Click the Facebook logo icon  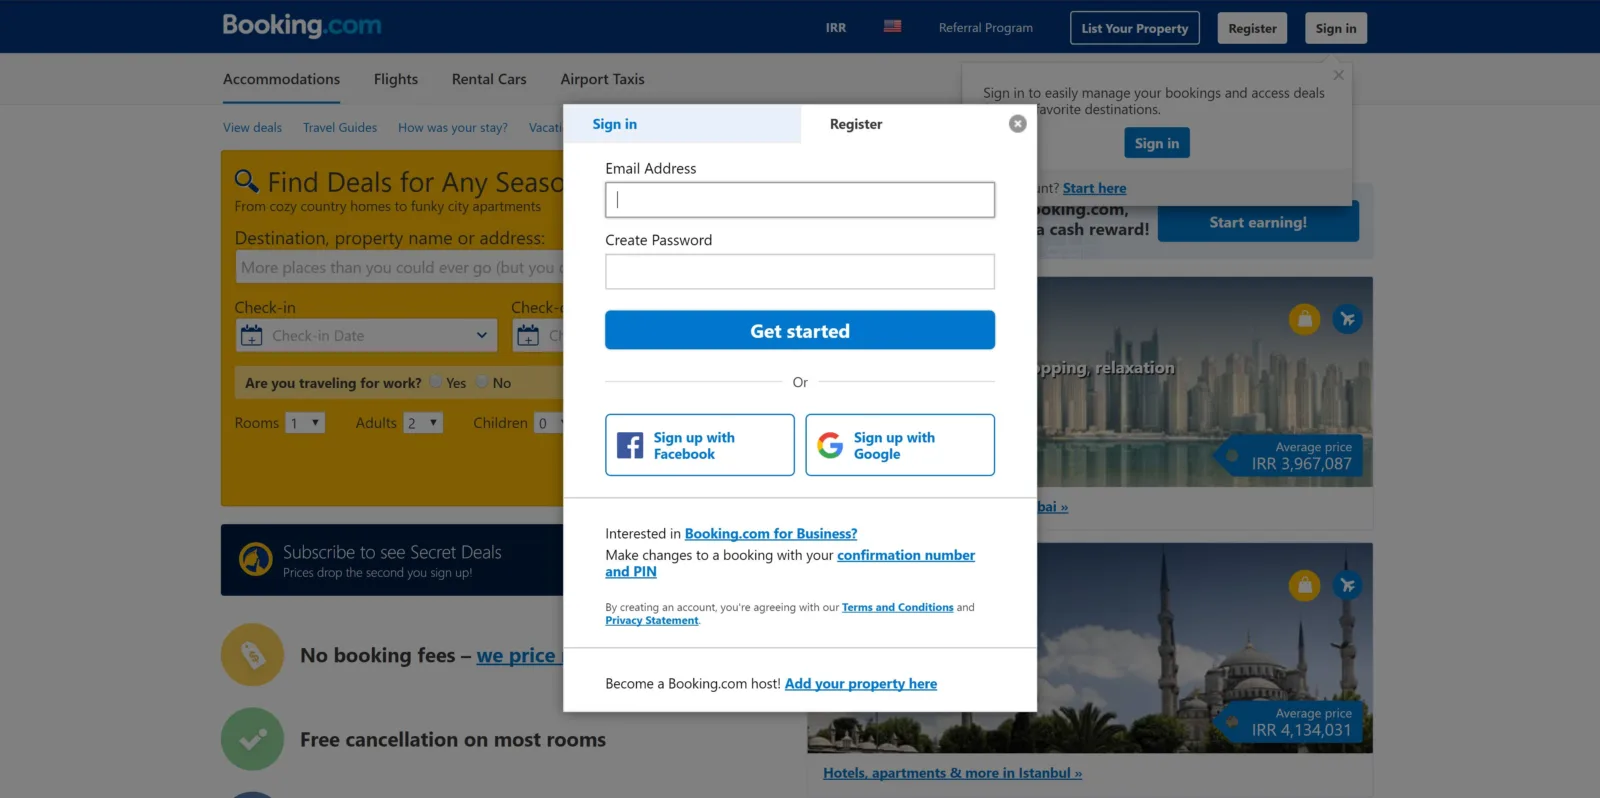click(x=630, y=445)
